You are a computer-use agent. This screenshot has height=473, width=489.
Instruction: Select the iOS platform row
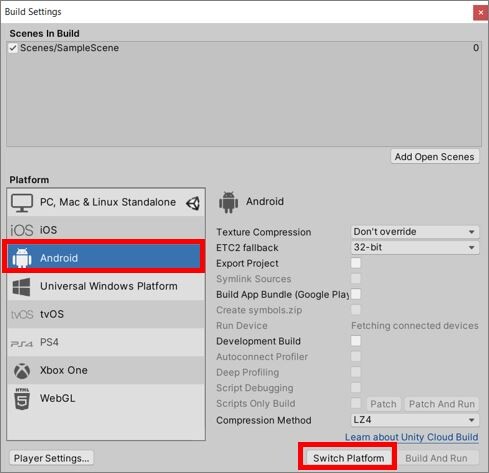pos(106,230)
